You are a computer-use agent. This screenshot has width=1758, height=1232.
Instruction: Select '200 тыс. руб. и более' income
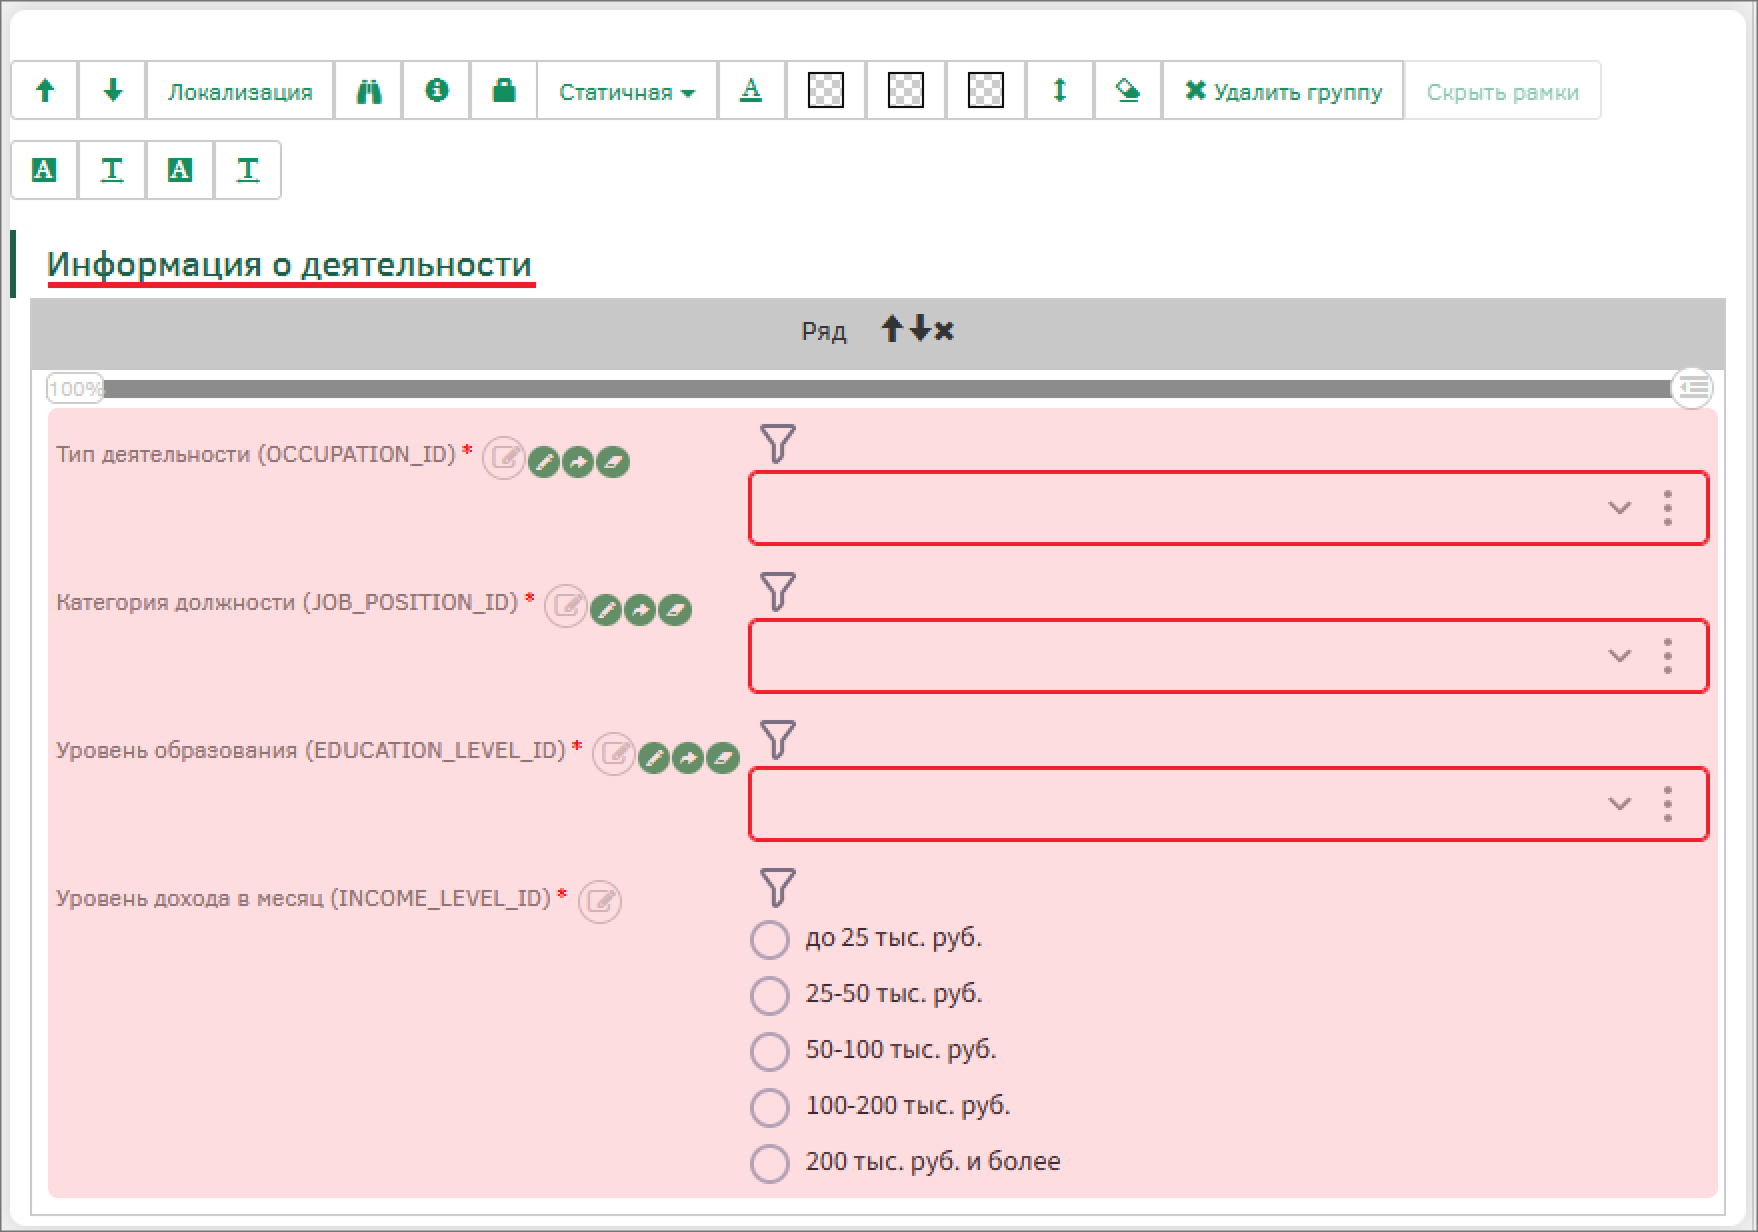[770, 1163]
